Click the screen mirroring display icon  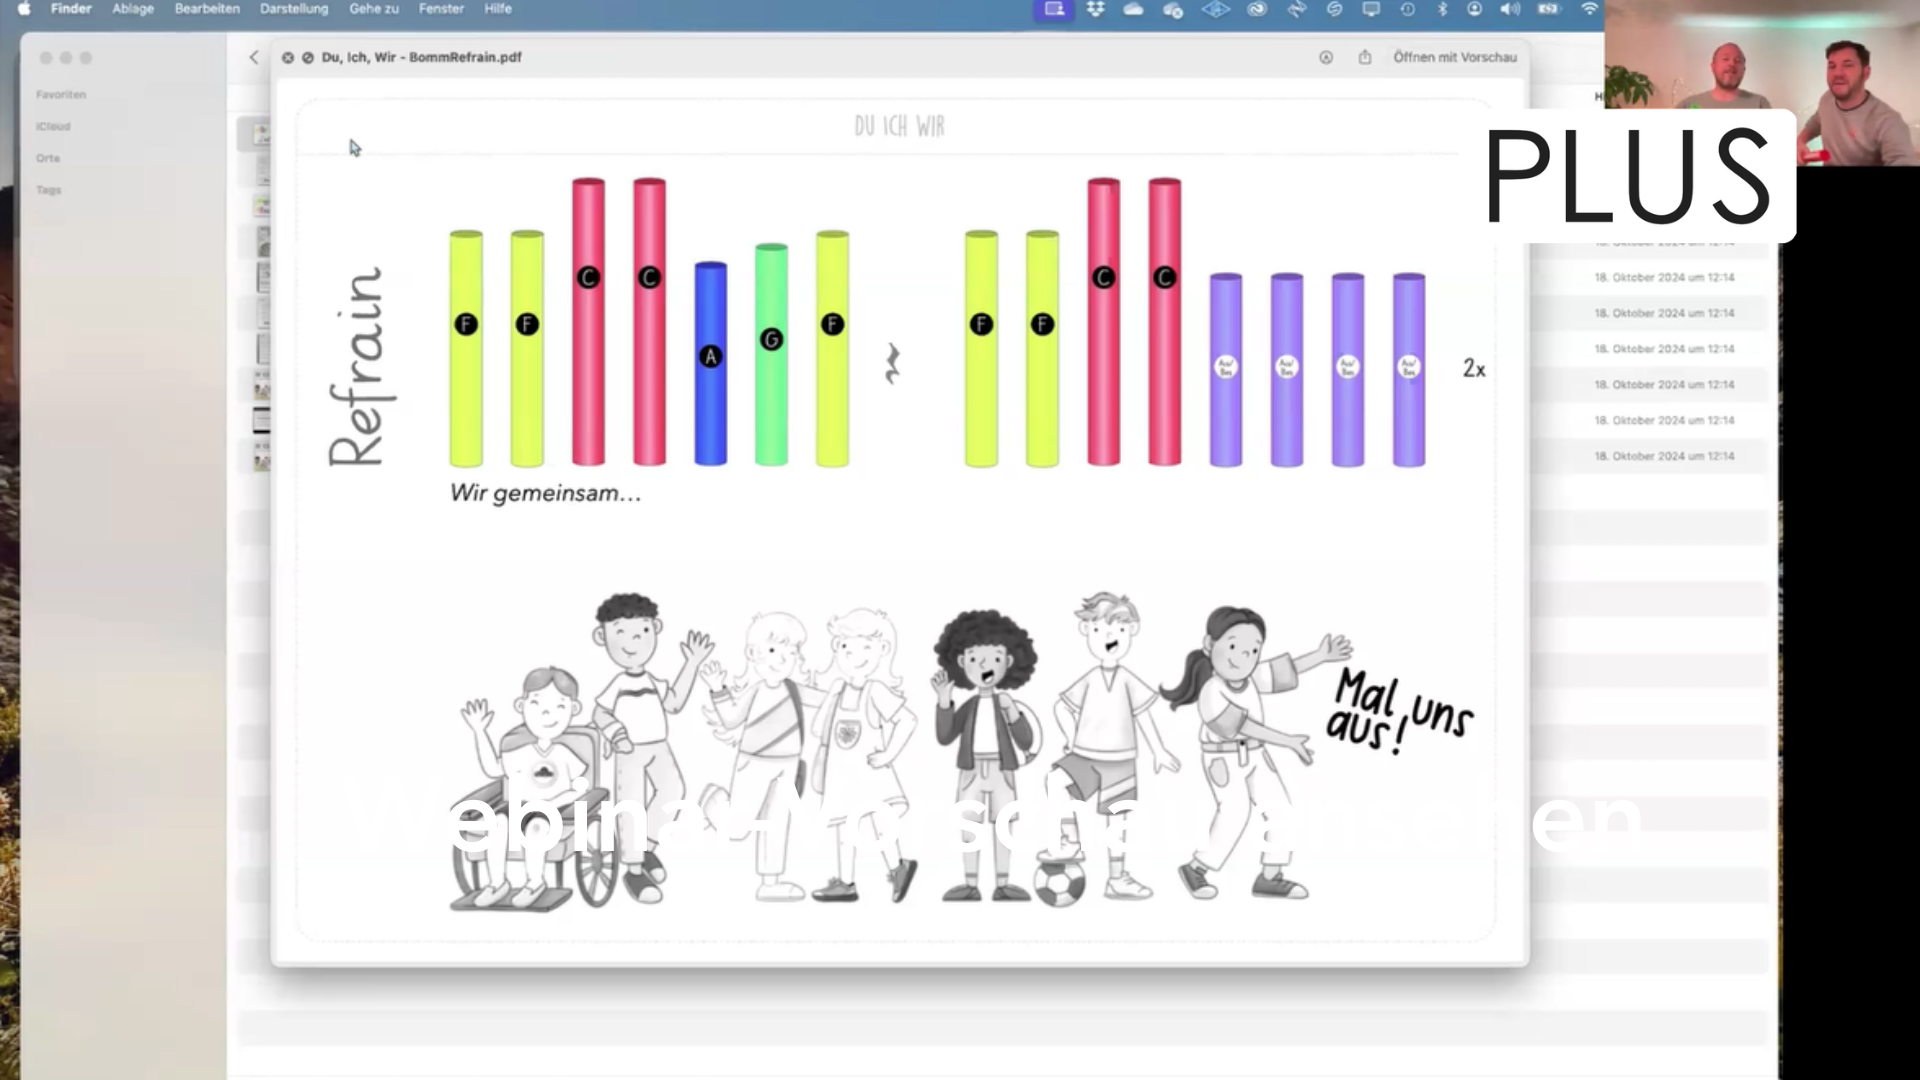pyautogui.click(x=1371, y=9)
